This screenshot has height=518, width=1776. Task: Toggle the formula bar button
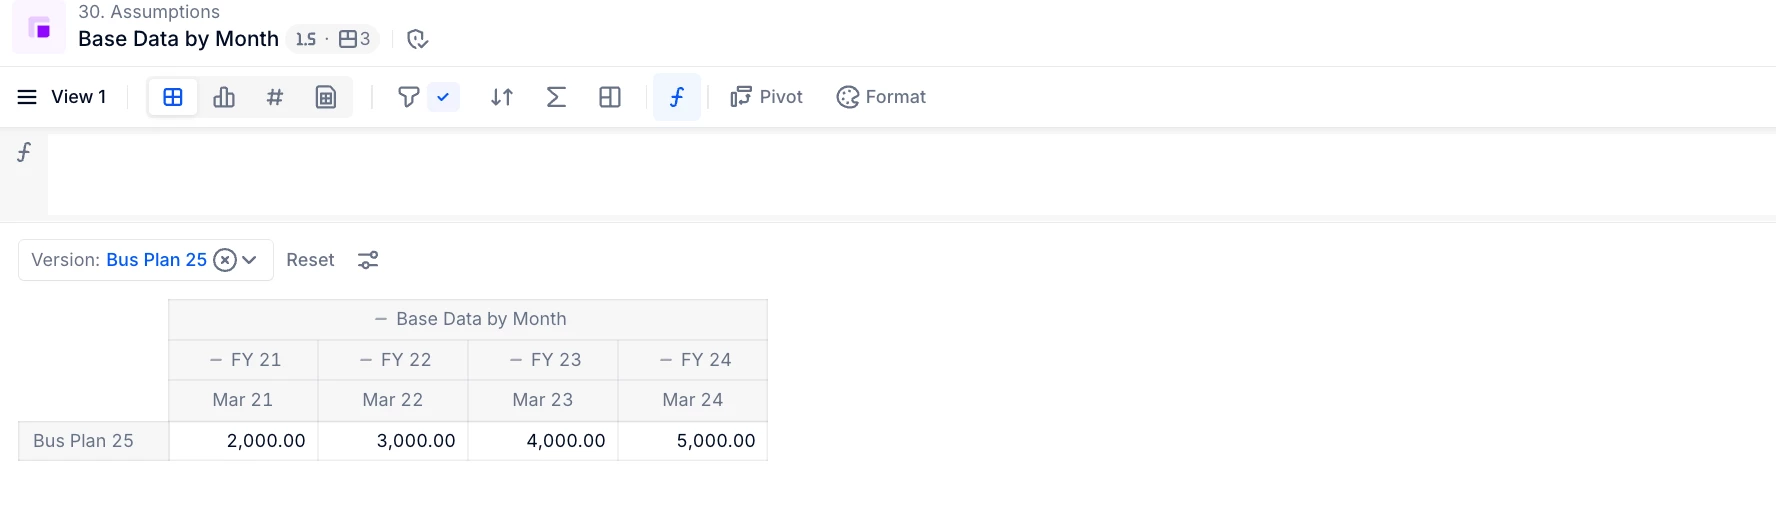tap(677, 97)
